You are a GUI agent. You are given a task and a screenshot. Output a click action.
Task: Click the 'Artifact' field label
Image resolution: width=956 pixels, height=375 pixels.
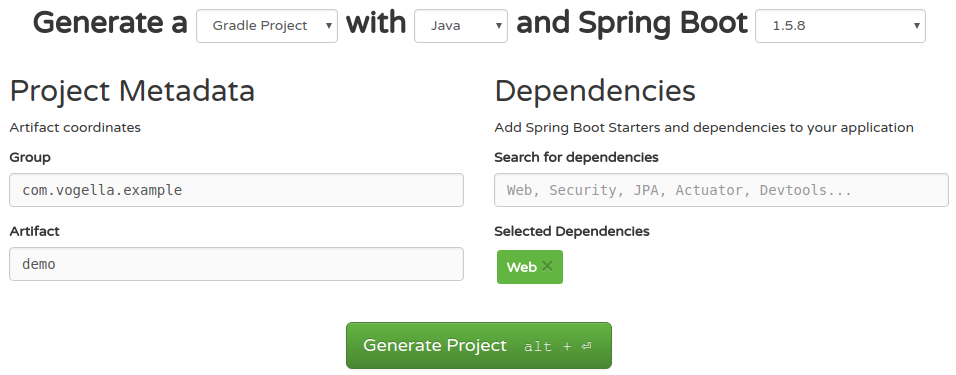(x=34, y=231)
